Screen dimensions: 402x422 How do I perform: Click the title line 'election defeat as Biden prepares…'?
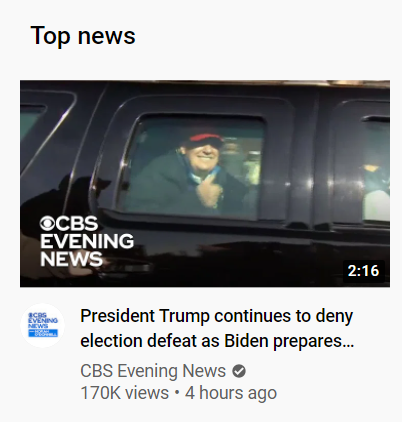[217, 341]
